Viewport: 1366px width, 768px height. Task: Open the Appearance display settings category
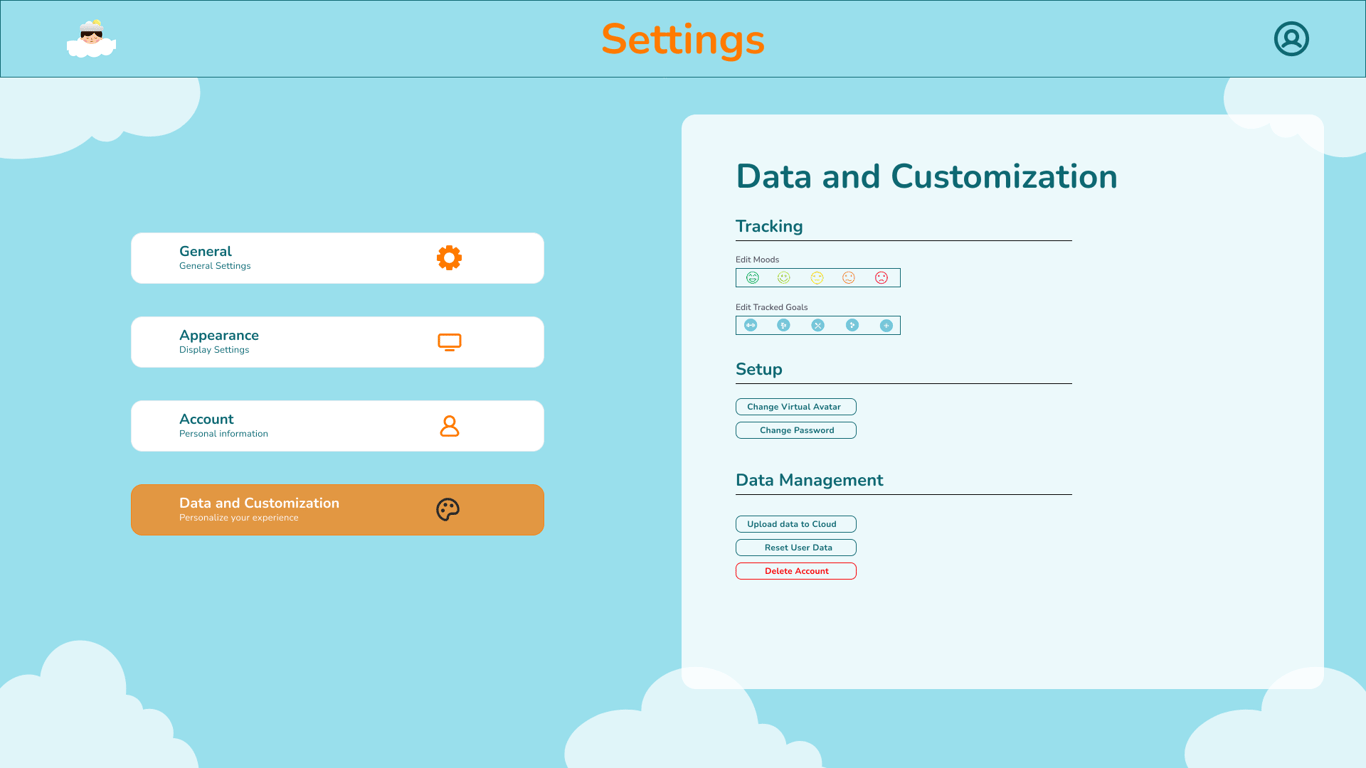tap(337, 342)
